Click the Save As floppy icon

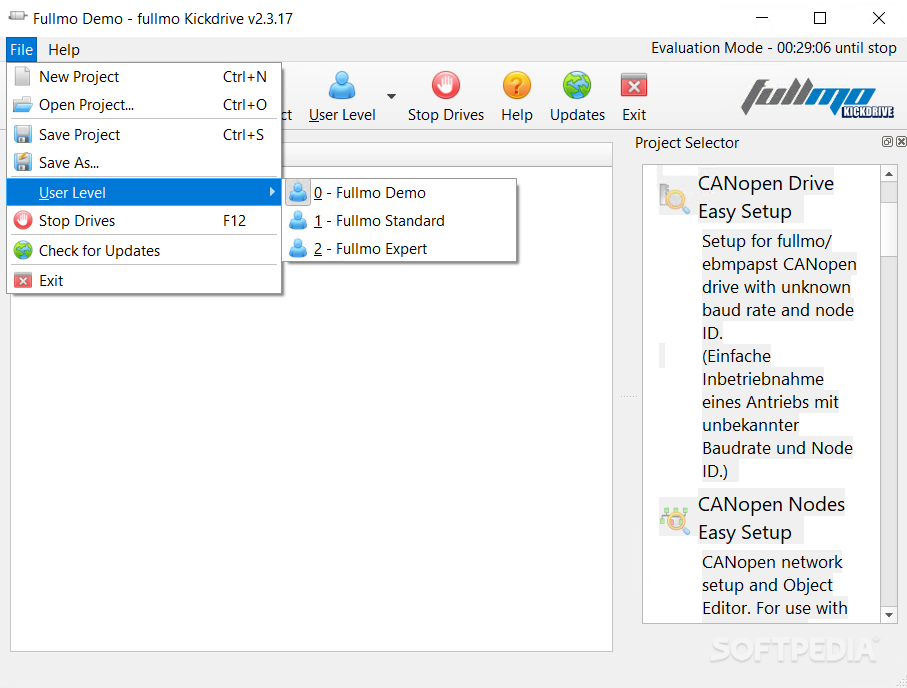tap(23, 162)
